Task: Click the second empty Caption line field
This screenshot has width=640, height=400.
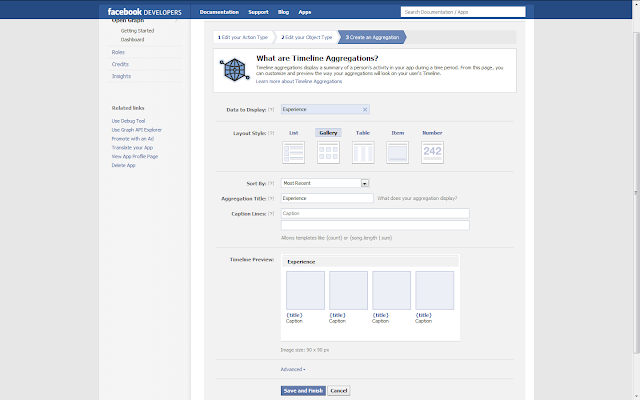Action: pyautogui.click(x=375, y=225)
